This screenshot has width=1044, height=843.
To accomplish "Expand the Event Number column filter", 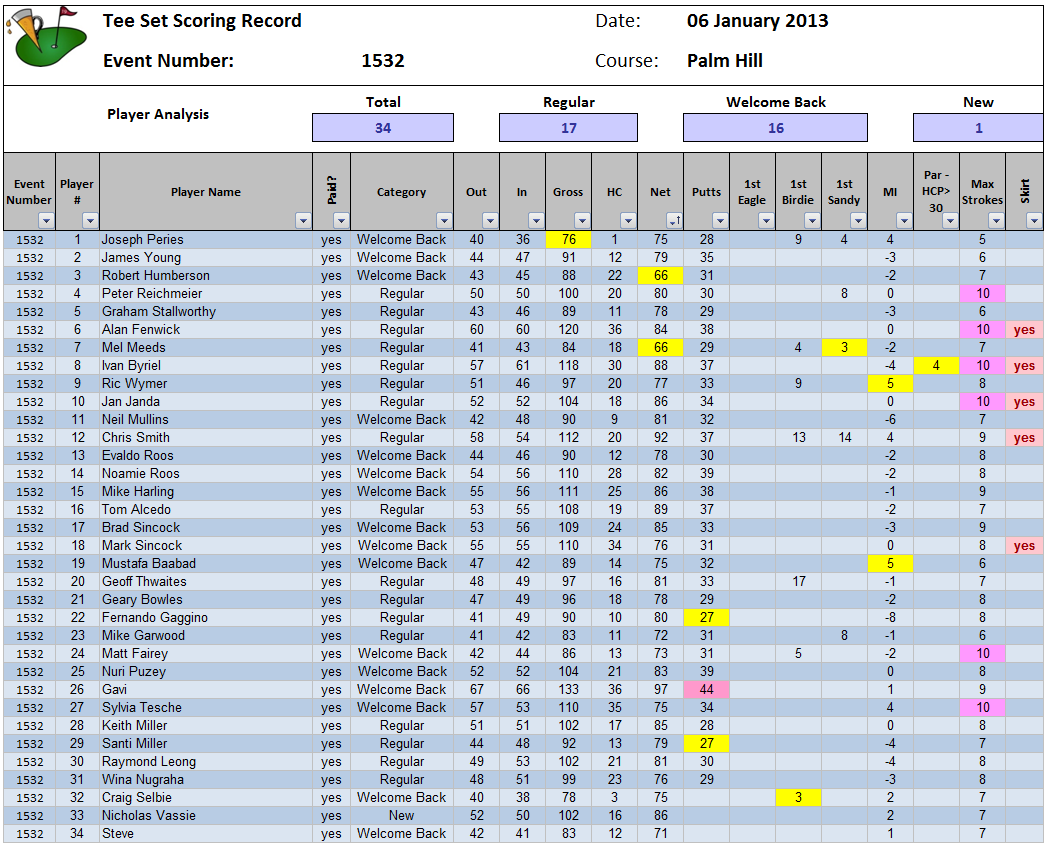I will [x=44, y=220].
